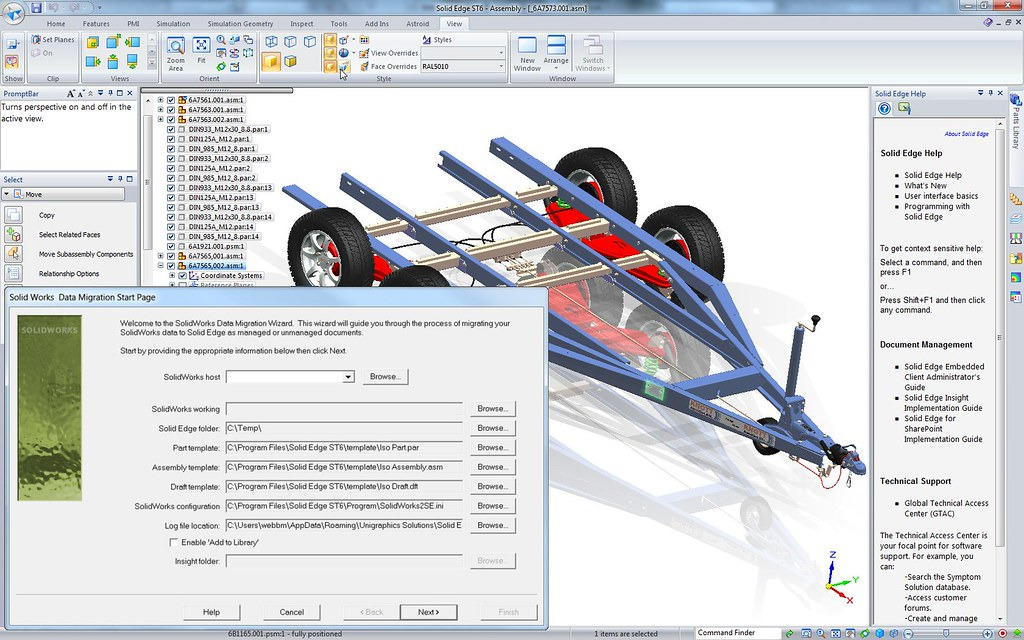
Task: Click the Zoom Area tool
Action: pyautogui.click(x=176, y=52)
